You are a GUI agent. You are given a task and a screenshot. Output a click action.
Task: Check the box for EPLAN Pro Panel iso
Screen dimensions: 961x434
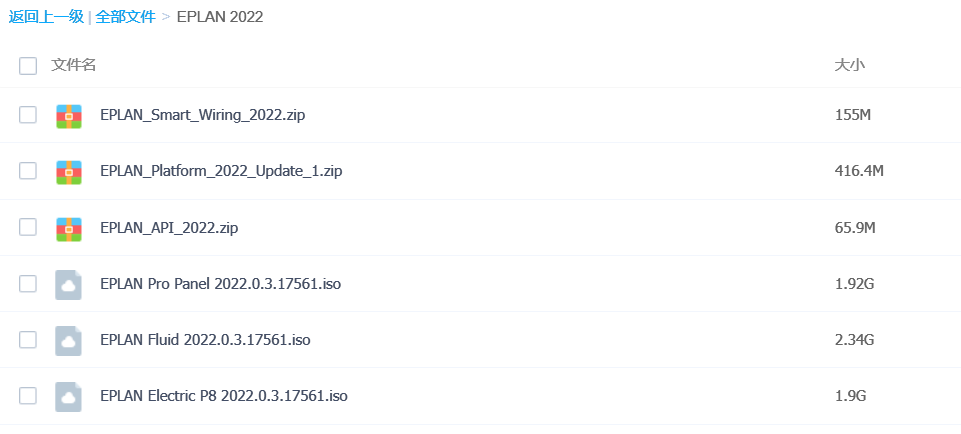point(28,284)
